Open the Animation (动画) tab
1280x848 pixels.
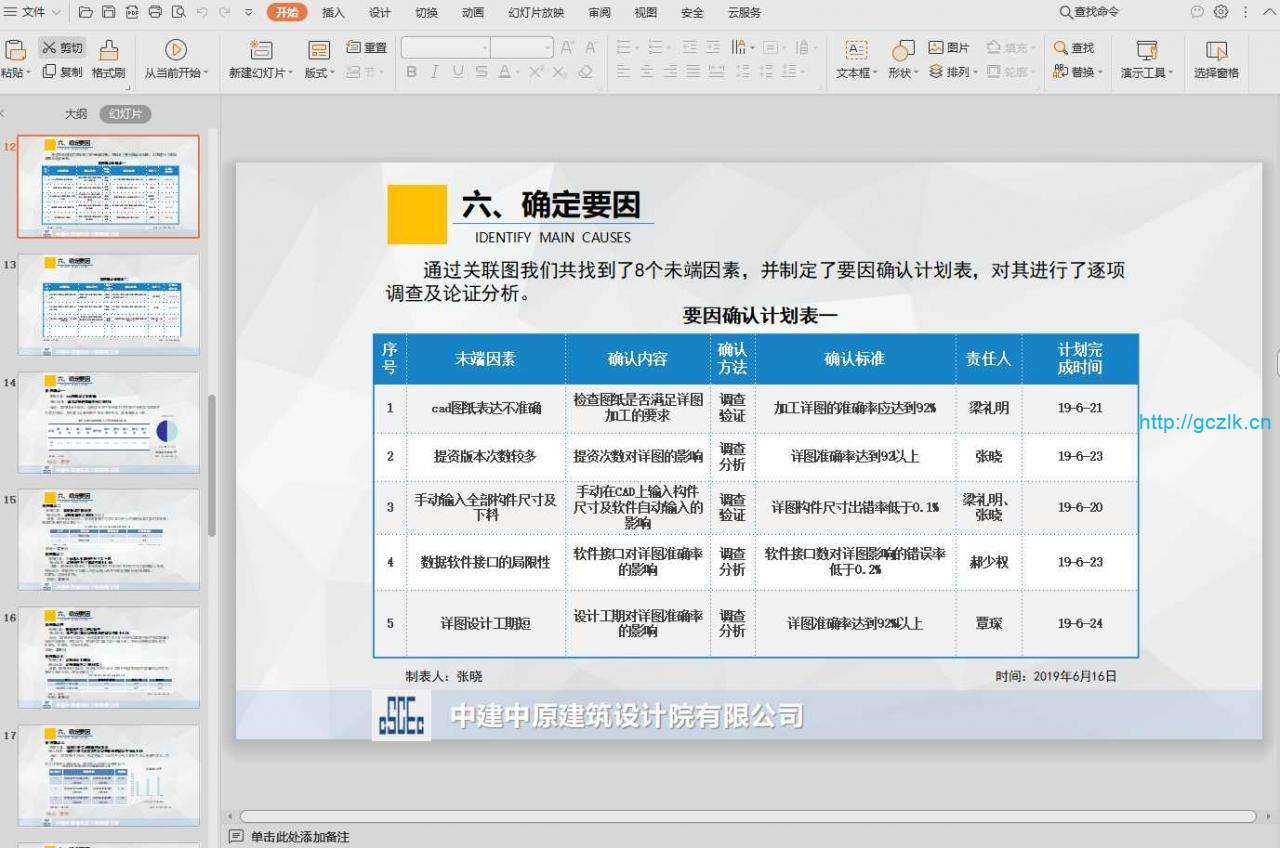tap(473, 13)
